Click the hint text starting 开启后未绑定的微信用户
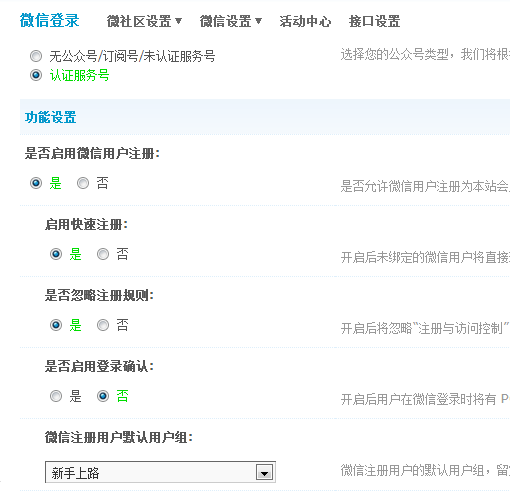The width and height of the screenshot is (510, 500). point(425,257)
